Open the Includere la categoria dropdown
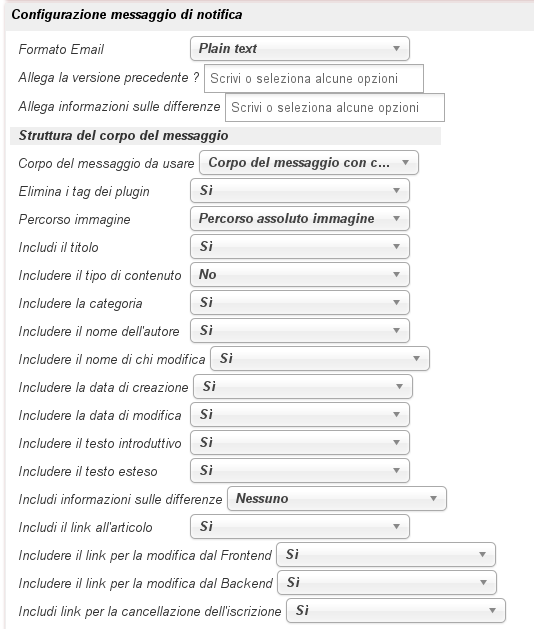The height and width of the screenshot is (629, 534). 300,302
